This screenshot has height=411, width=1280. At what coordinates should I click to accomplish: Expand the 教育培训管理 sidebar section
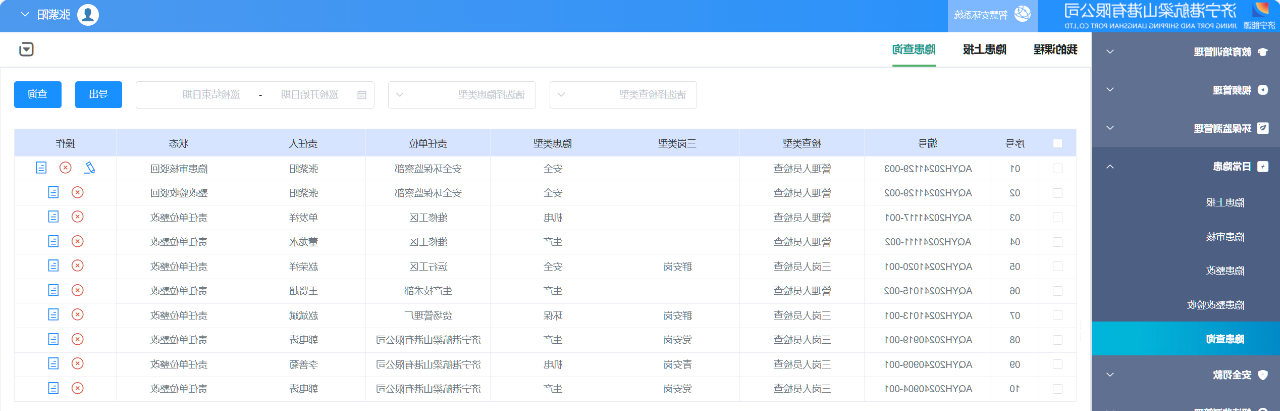(x=1185, y=51)
